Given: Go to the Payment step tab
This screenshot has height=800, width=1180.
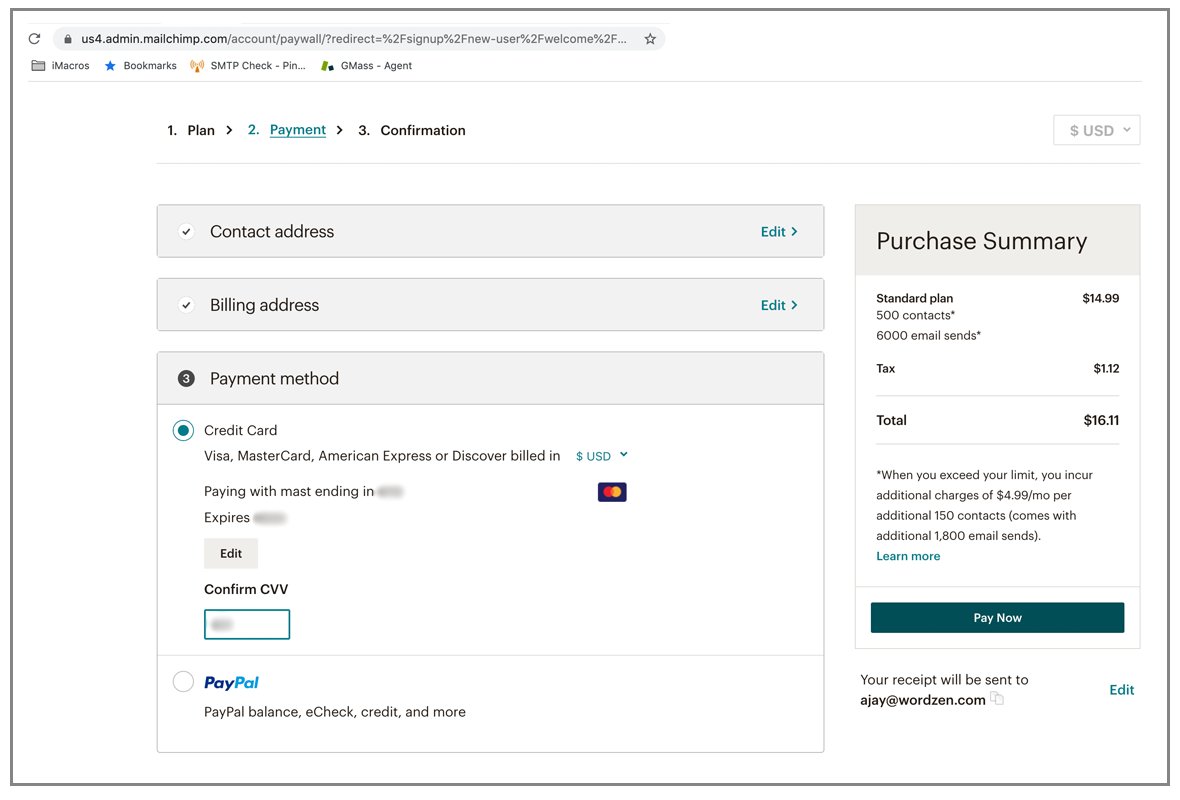Looking at the screenshot, I should click(297, 130).
